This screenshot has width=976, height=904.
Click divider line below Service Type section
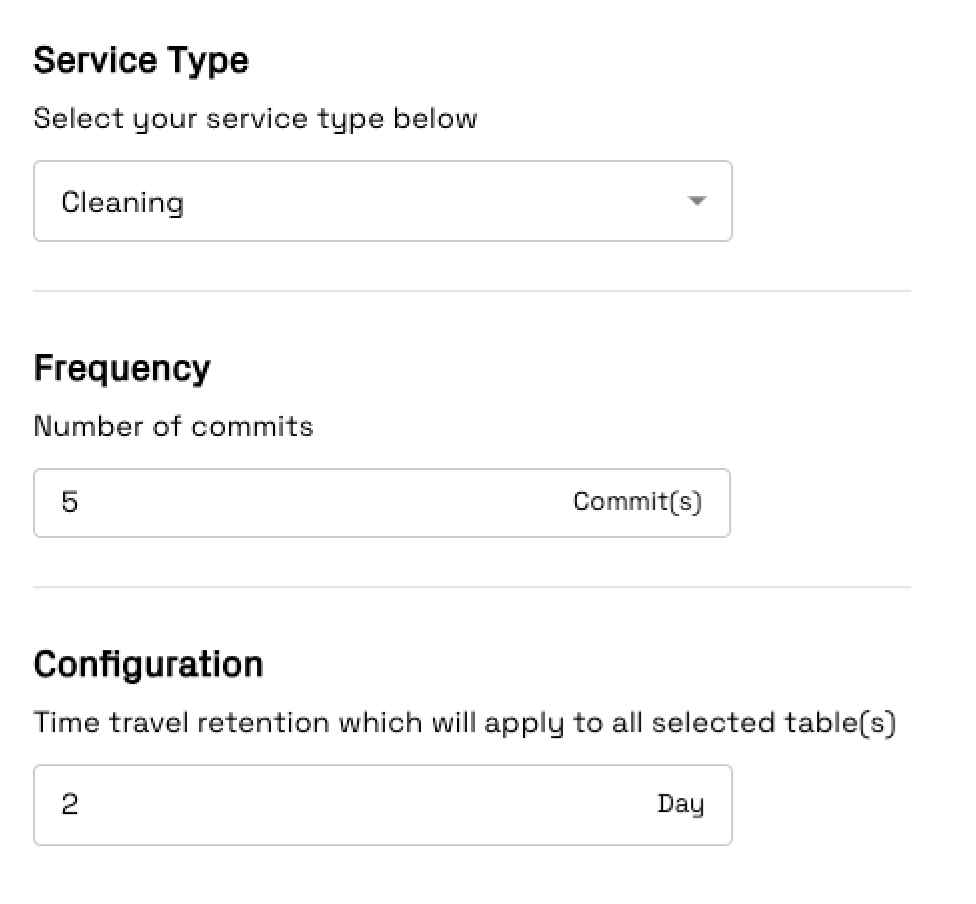(x=472, y=291)
